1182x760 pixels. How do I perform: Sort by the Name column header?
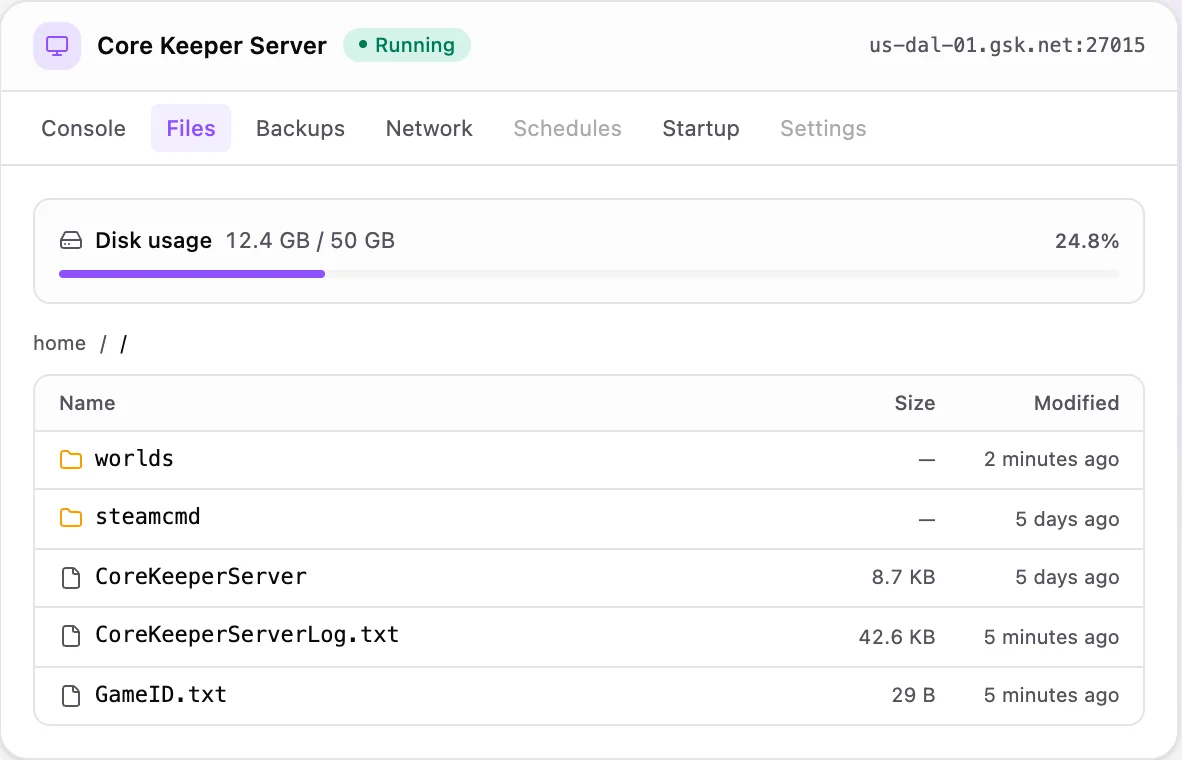click(x=87, y=403)
